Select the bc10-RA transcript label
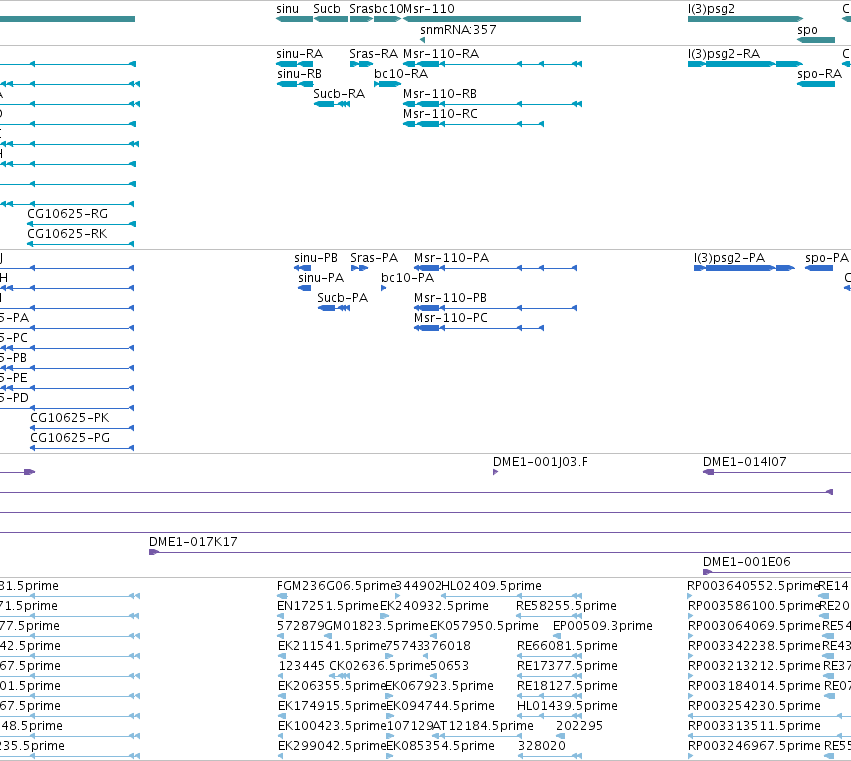 click(x=401, y=74)
